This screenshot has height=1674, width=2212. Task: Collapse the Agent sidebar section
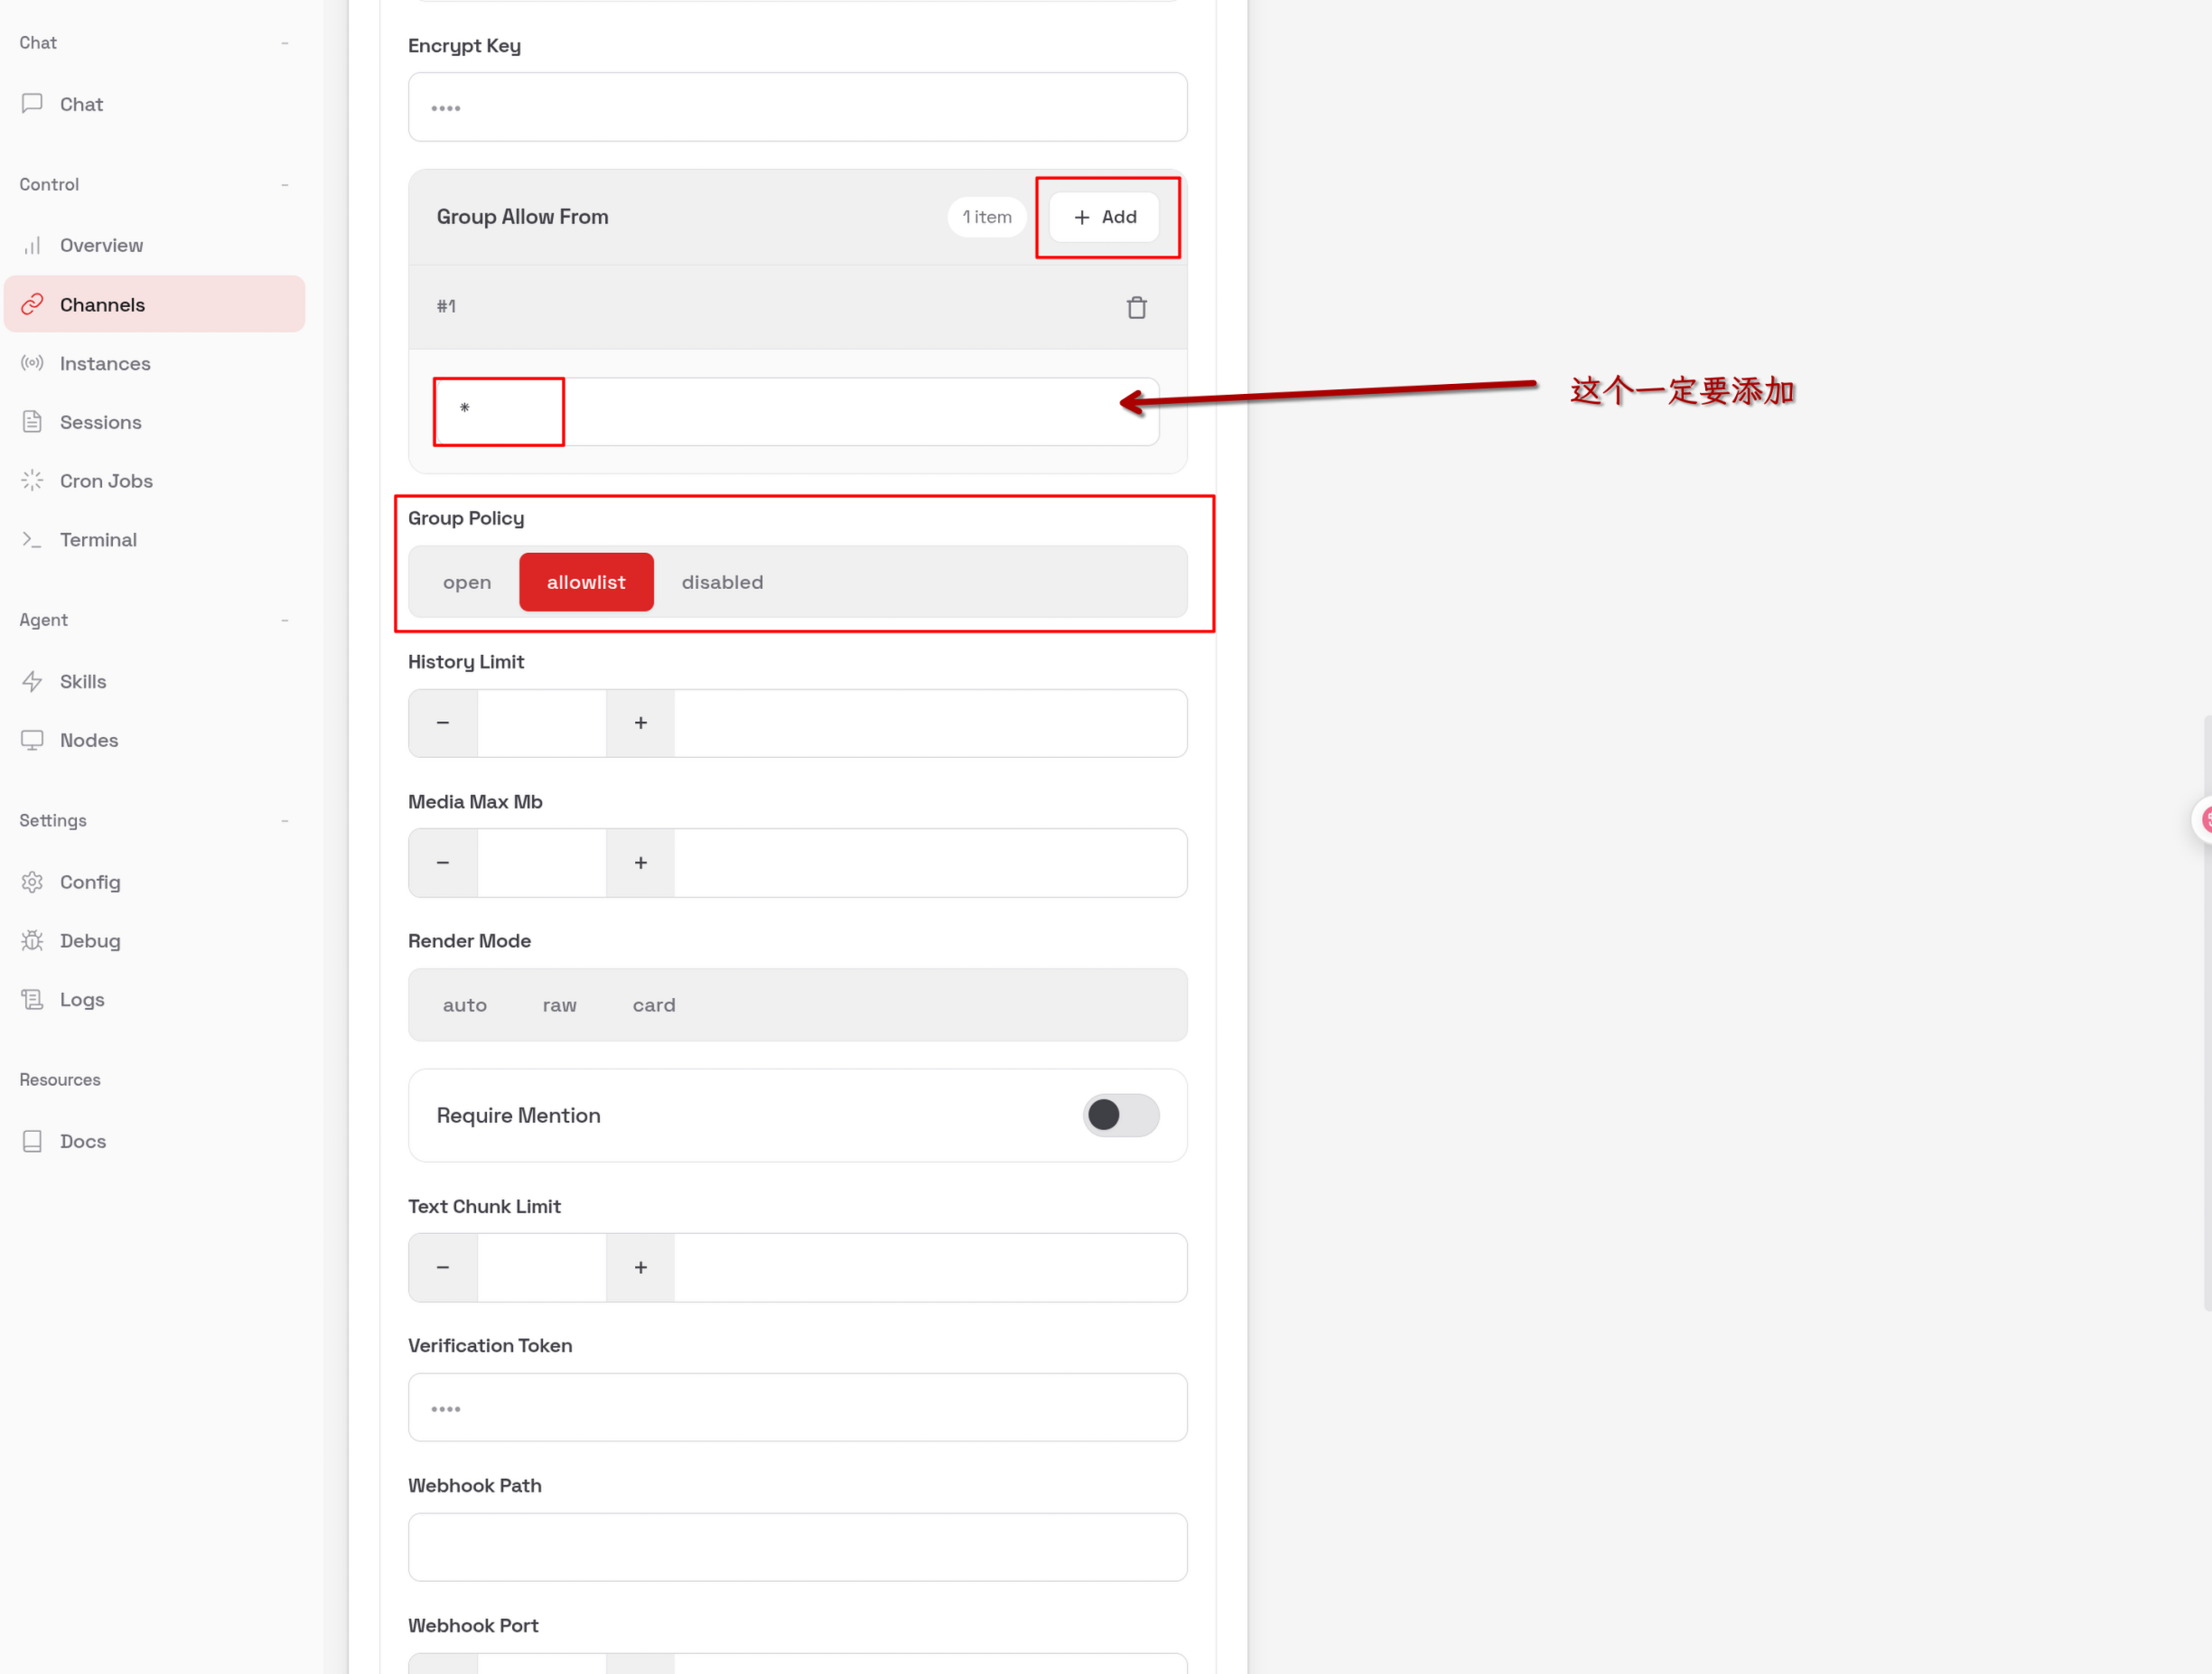tap(285, 620)
